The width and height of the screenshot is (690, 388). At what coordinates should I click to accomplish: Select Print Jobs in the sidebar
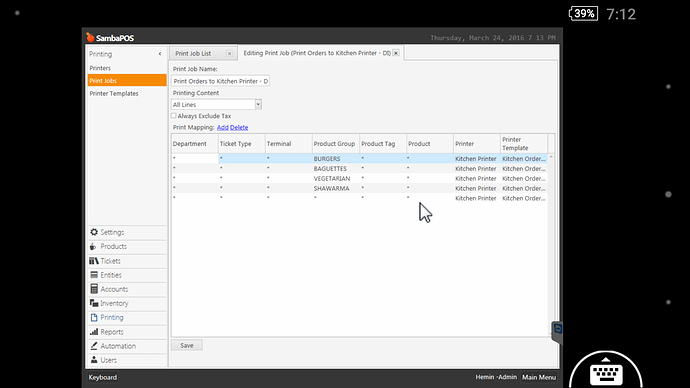click(x=127, y=81)
